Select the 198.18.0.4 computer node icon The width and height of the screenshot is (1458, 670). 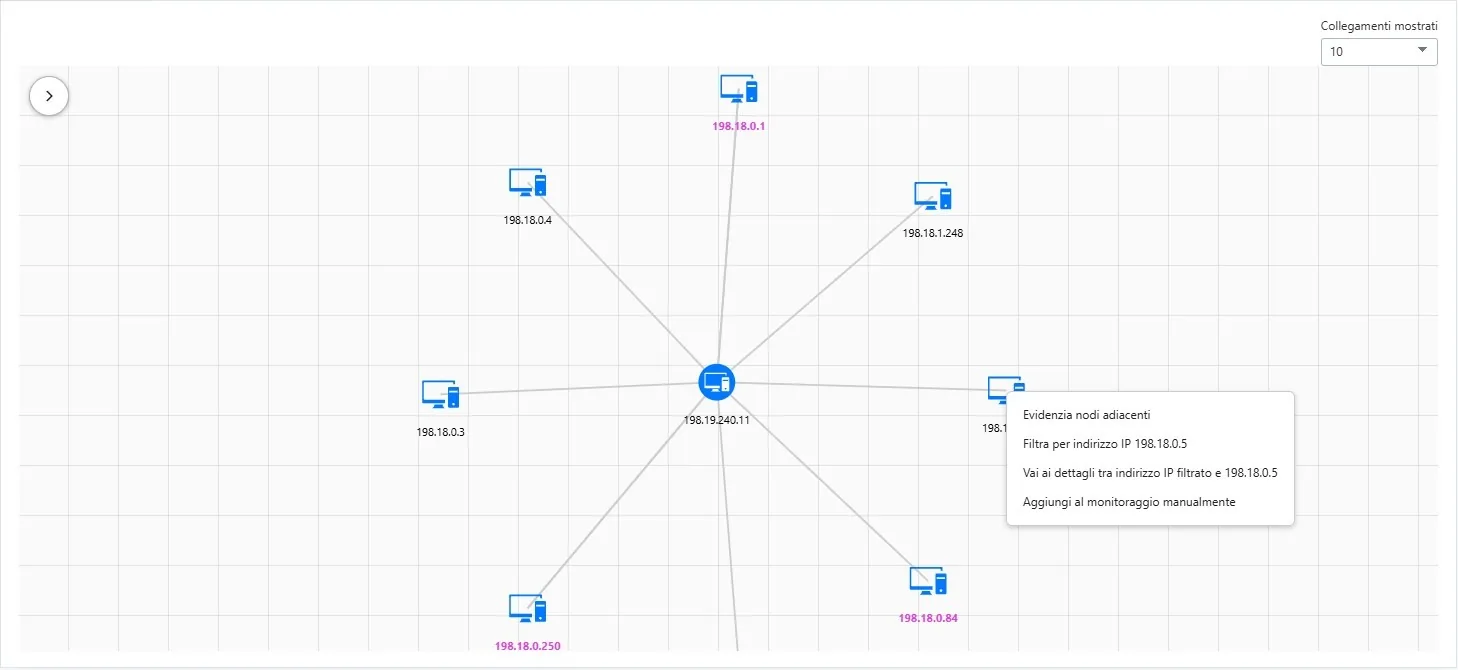[x=527, y=182]
